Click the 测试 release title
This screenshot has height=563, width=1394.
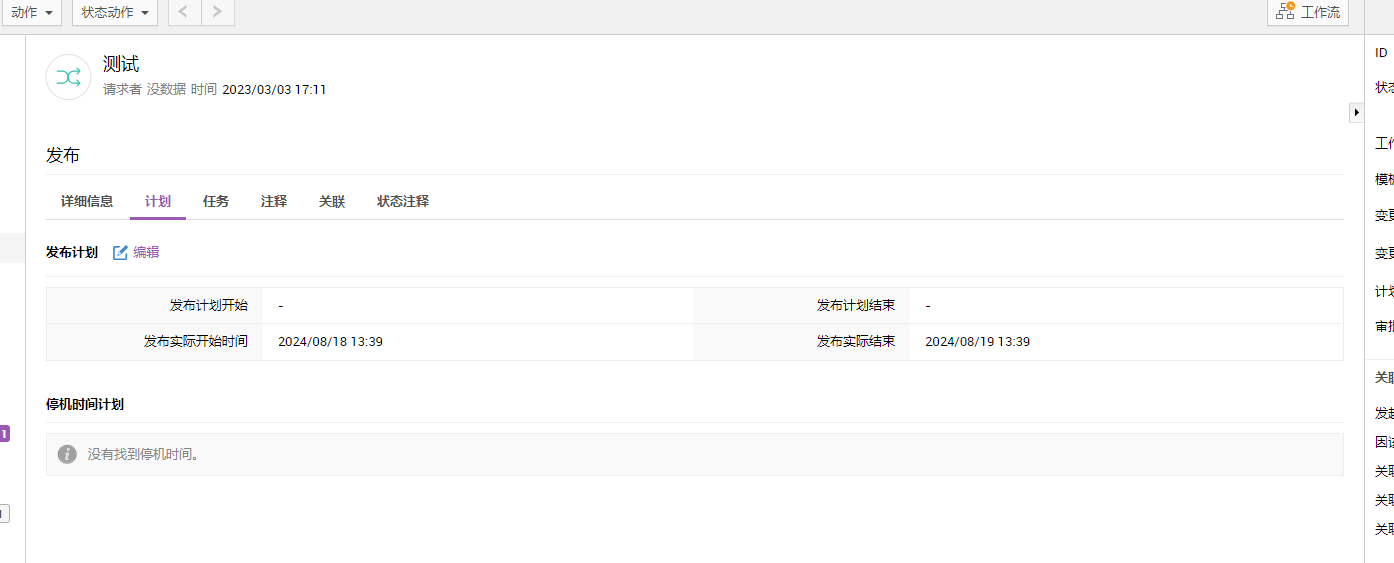point(121,64)
